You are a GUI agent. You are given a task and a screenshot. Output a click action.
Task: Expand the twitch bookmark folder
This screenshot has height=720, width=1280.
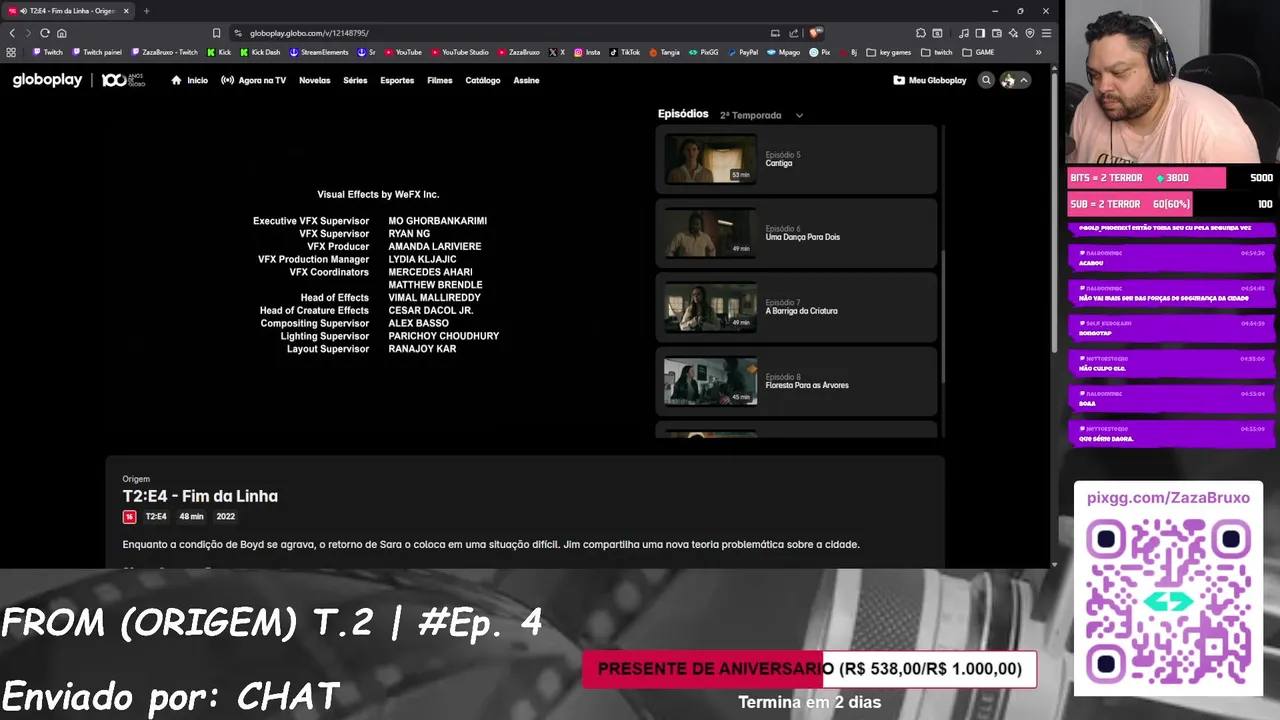coord(937,52)
